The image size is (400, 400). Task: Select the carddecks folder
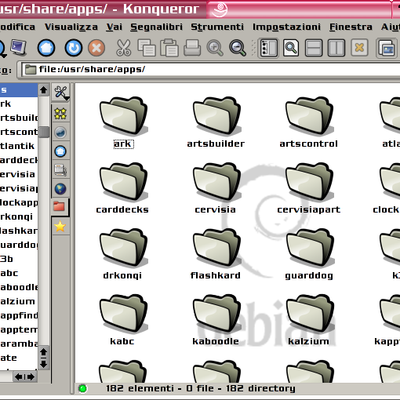click(x=123, y=189)
